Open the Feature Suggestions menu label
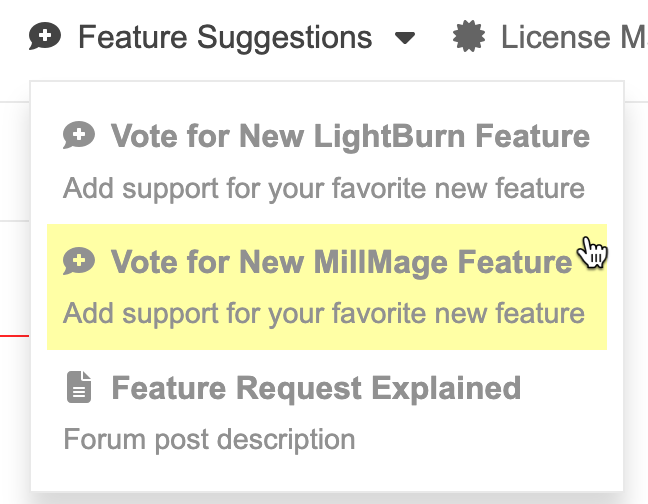648x504 pixels. [225, 38]
